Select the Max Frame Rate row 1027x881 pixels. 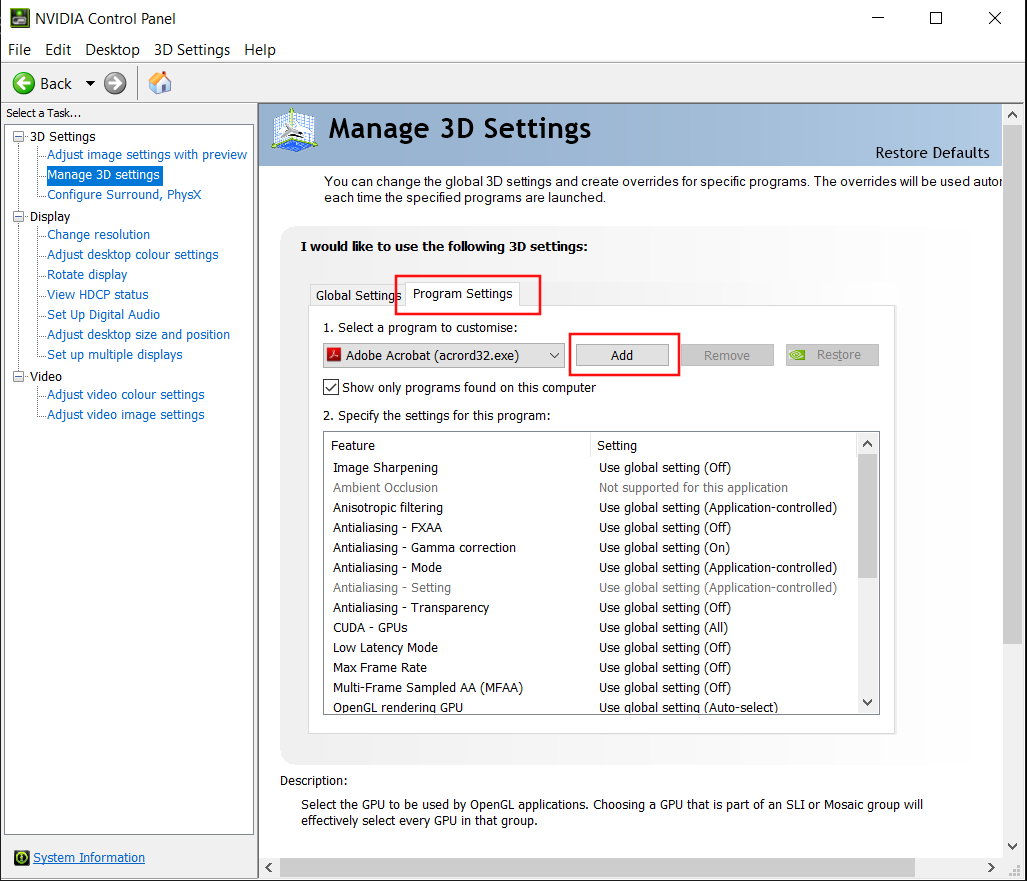pyautogui.click(x=590, y=667)
